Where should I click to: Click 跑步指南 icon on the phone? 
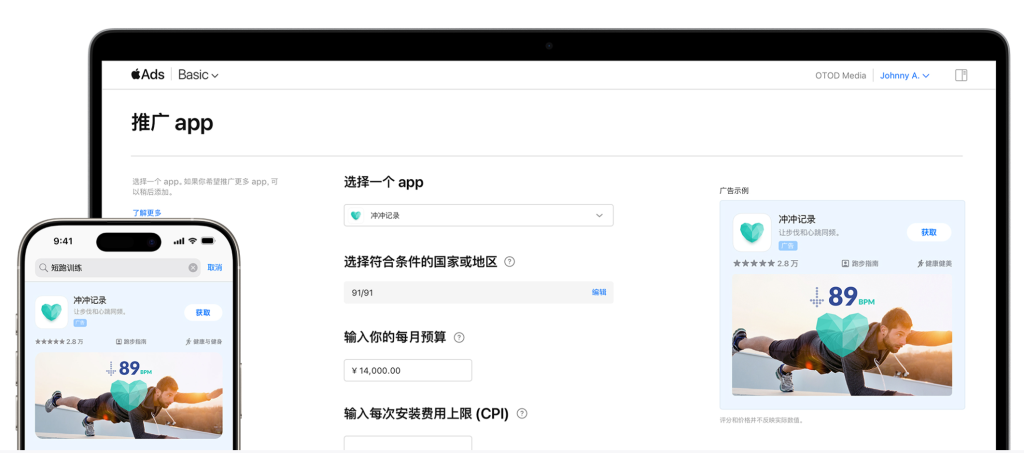pos(119,341)
